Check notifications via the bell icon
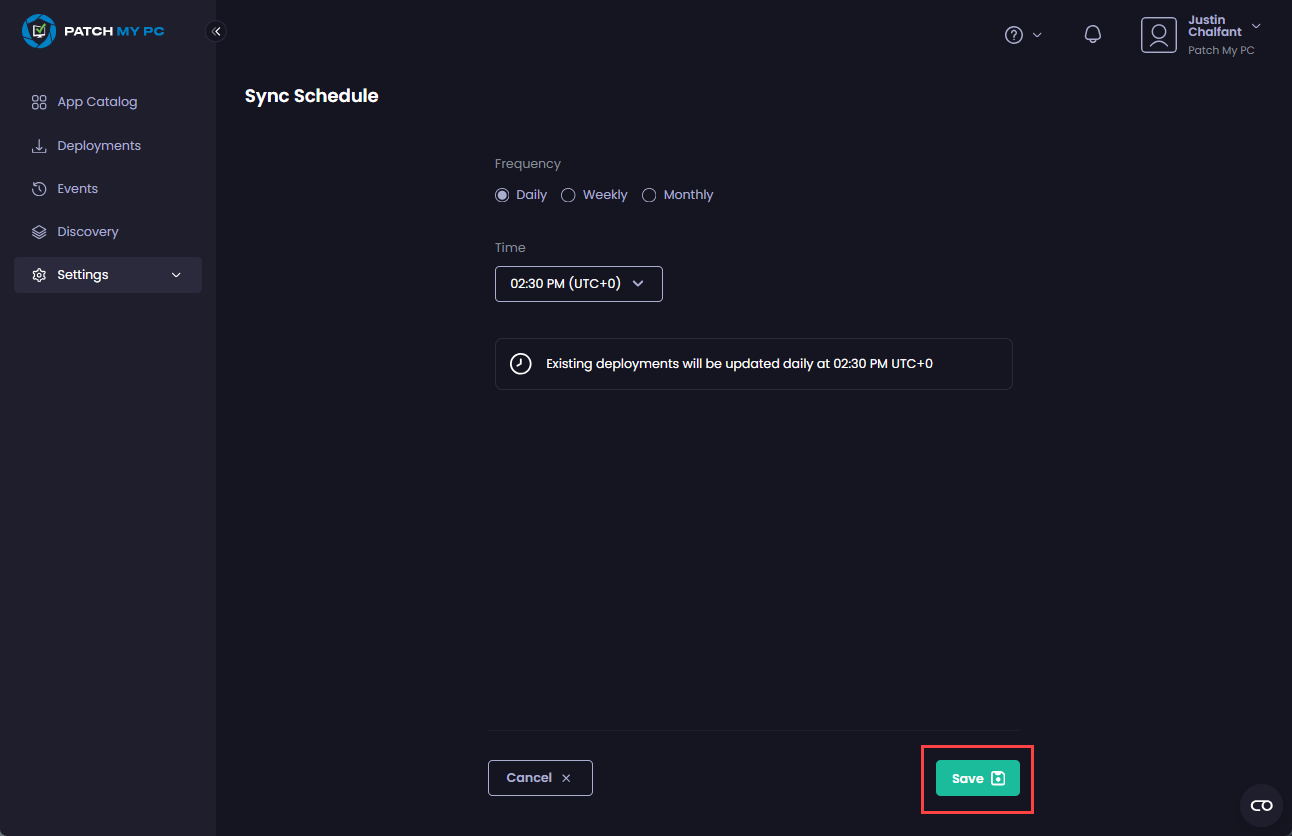Viewport: 1292px width, 836px height. pyautogui.click(x=1092, y=34)
